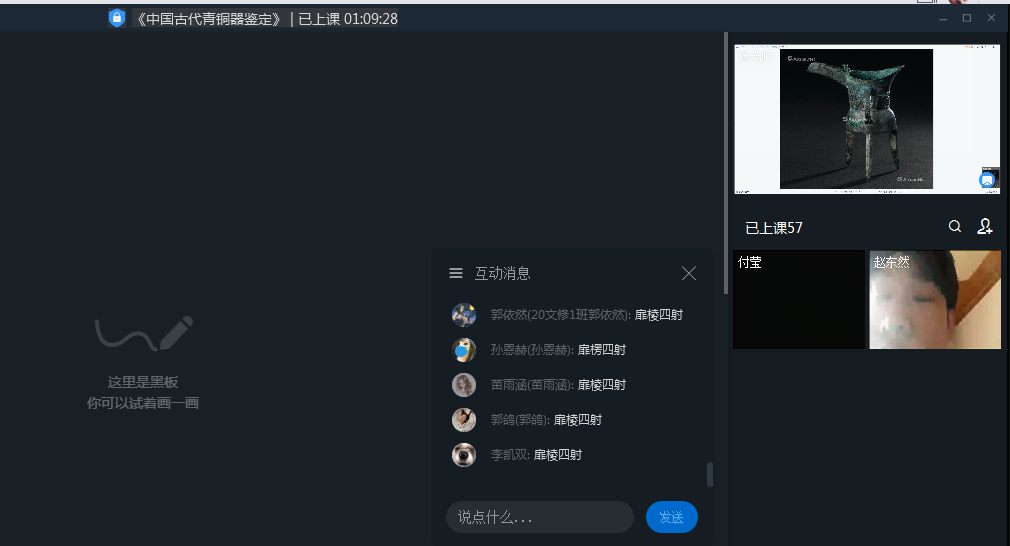
Task: Click 孙恩赫's avatar in chat
Action: click(x=464, y=350)
